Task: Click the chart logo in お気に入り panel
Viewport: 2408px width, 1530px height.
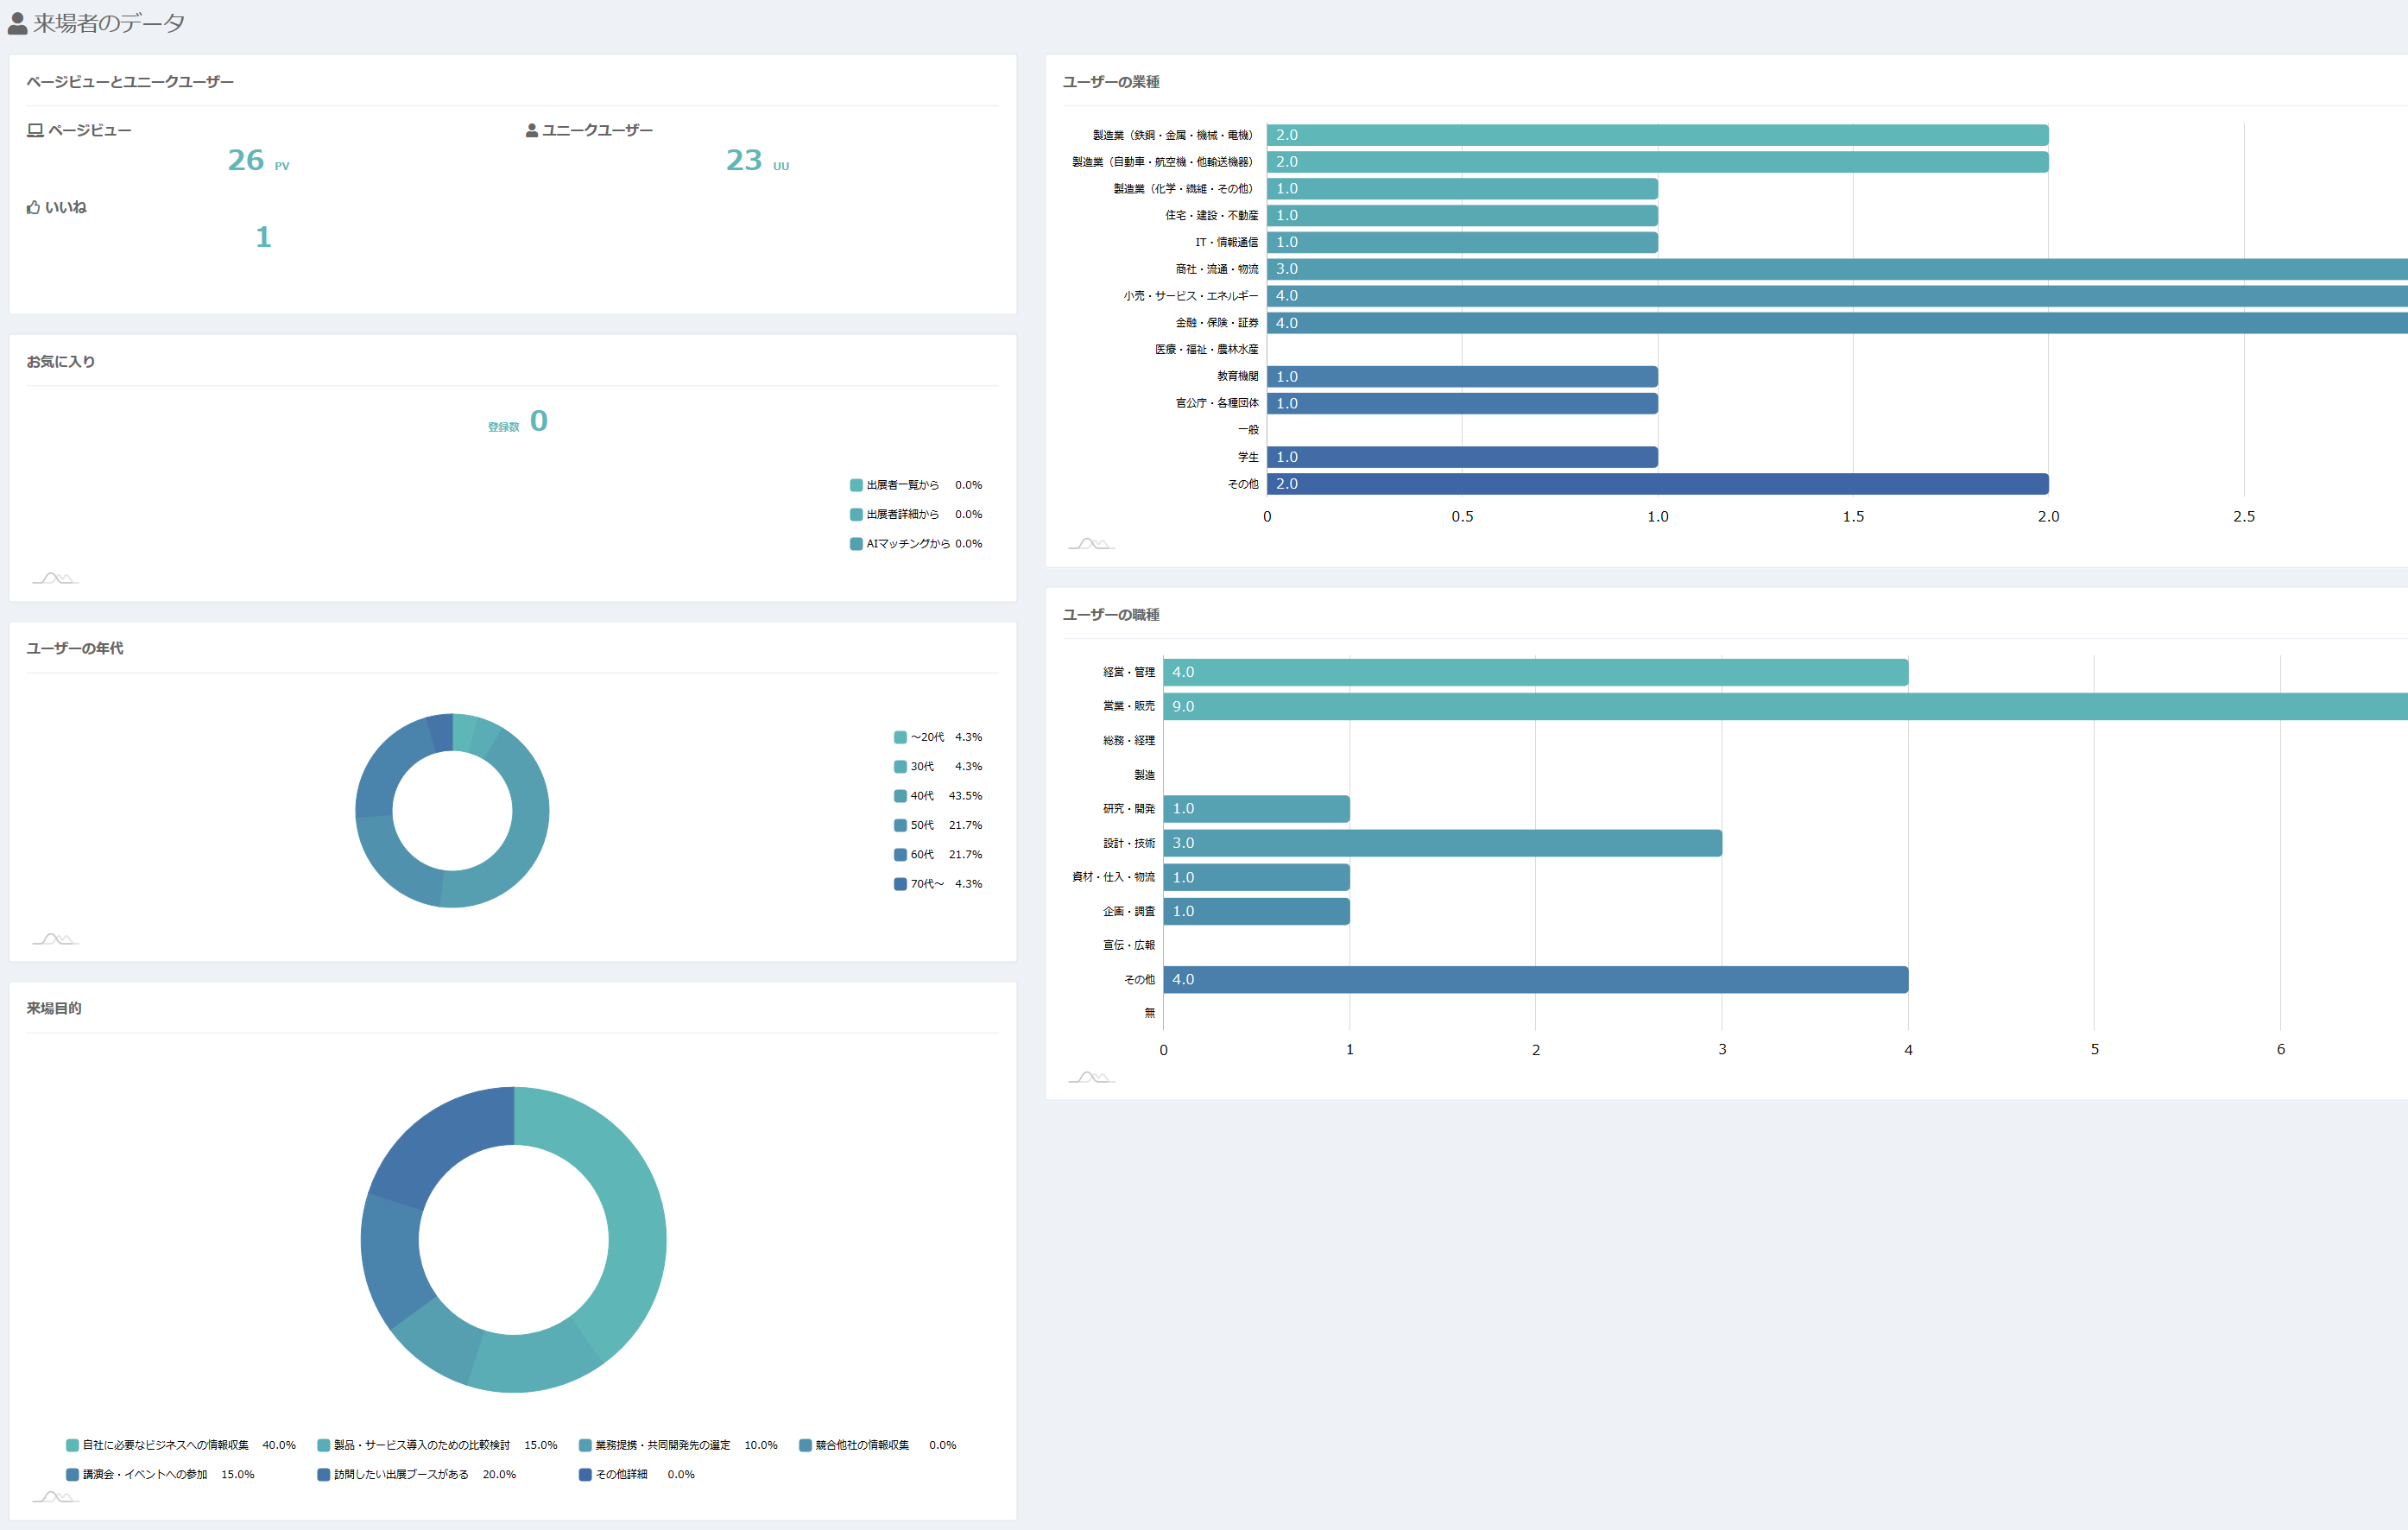Action: pos(55,578)
